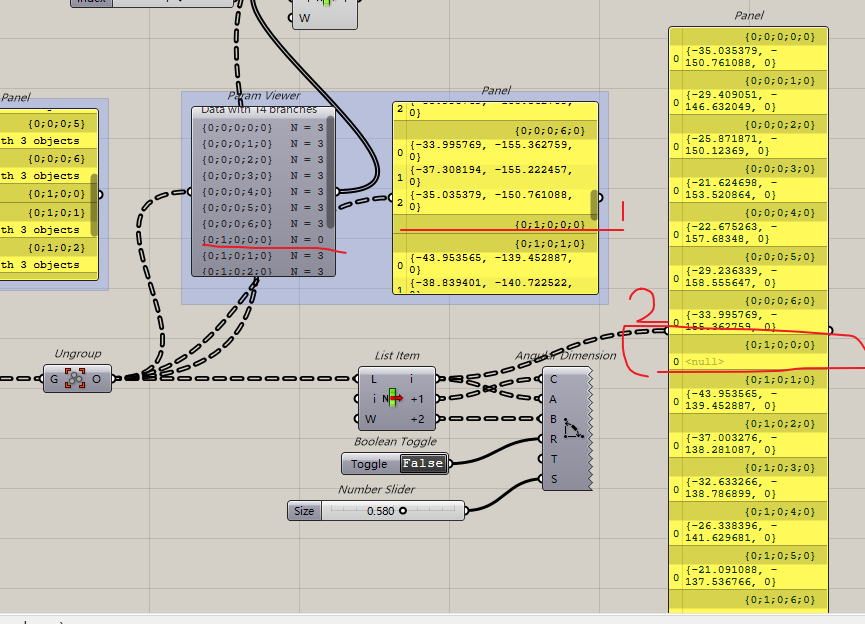865x624 pixels.
Task: Select branch {0;1;0;1;0} in Param Viewer
Action: click(263, 255)
